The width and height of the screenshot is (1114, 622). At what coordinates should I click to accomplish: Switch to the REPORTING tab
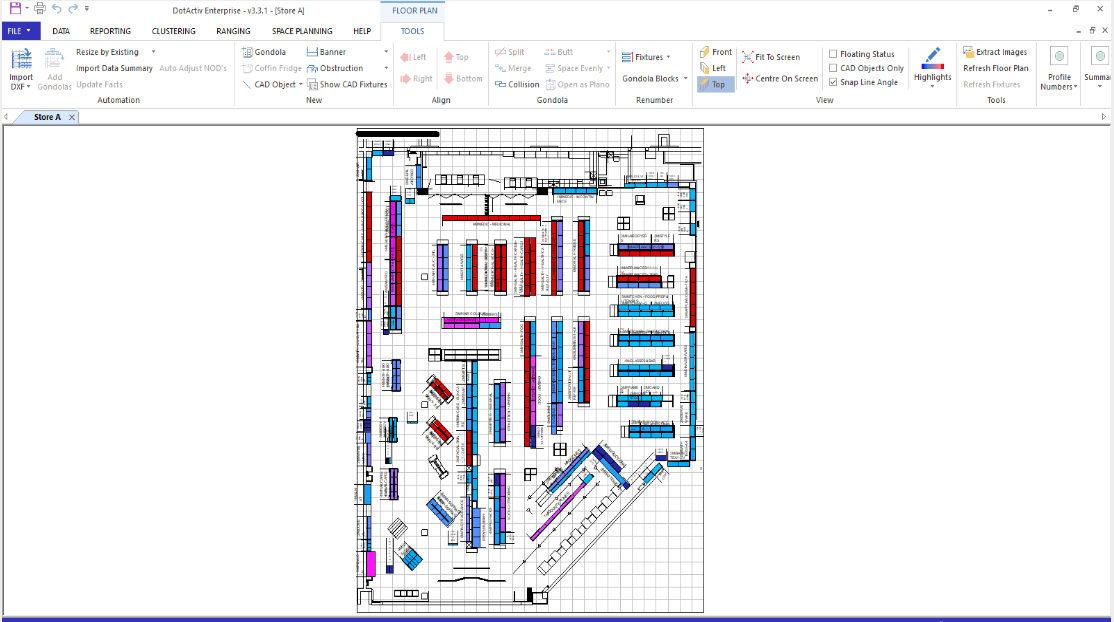(x=110, y=31)
